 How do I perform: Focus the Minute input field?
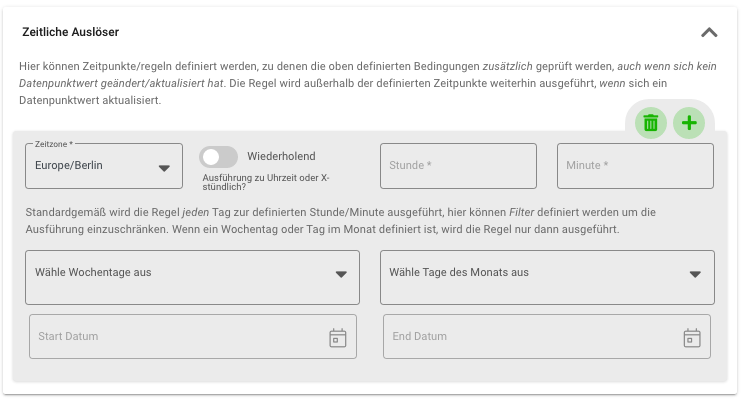[635, 166]
